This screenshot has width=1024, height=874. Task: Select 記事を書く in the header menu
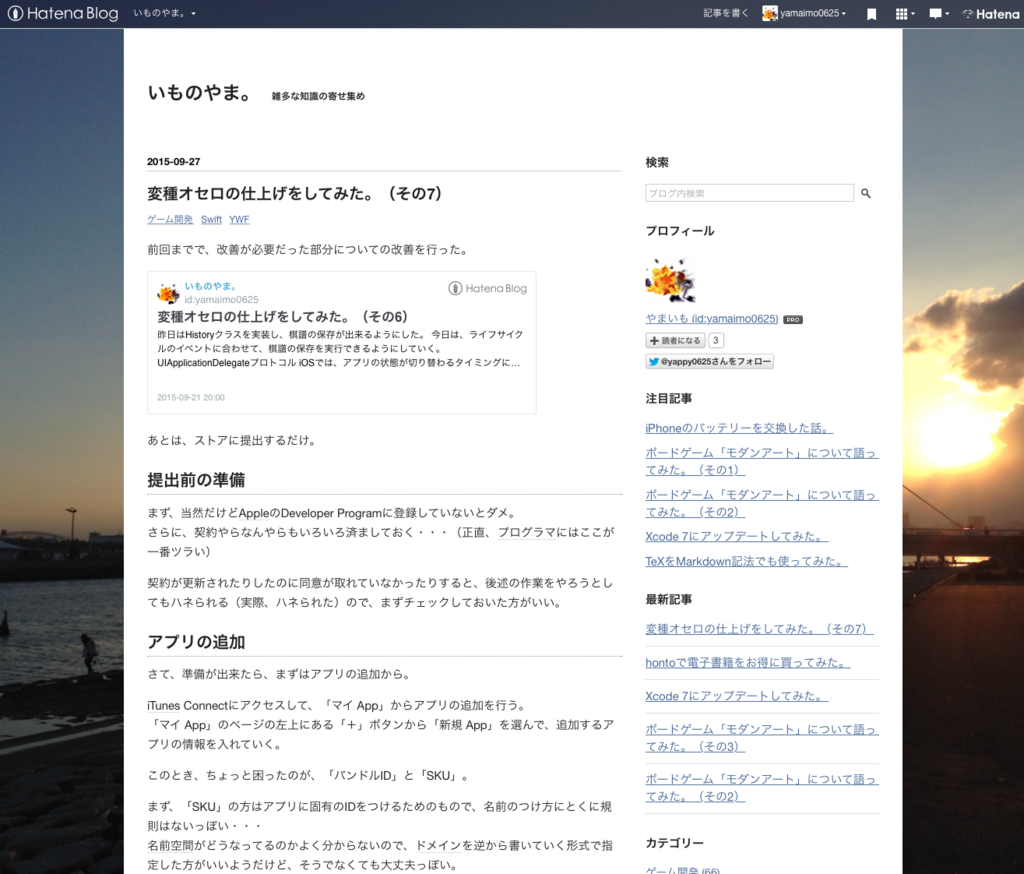pos(724,14)
